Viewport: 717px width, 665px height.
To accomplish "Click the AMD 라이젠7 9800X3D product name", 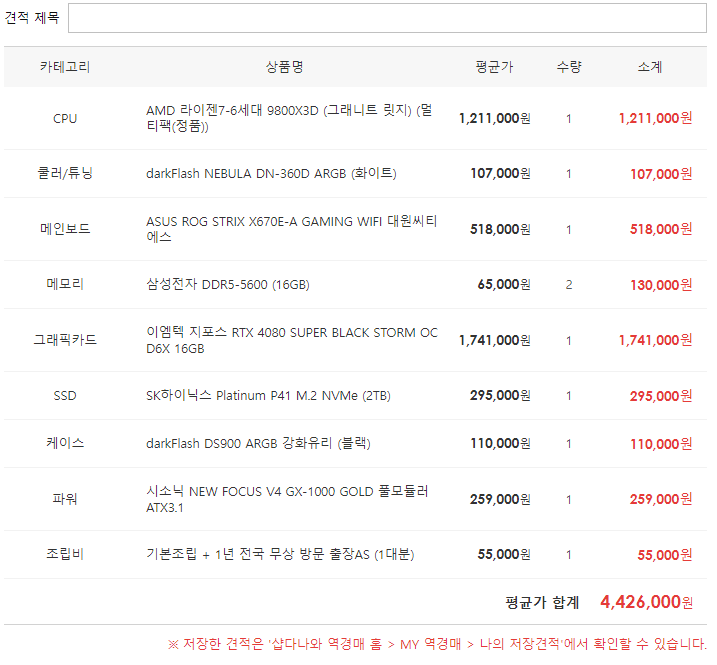I will pos(289,118).
